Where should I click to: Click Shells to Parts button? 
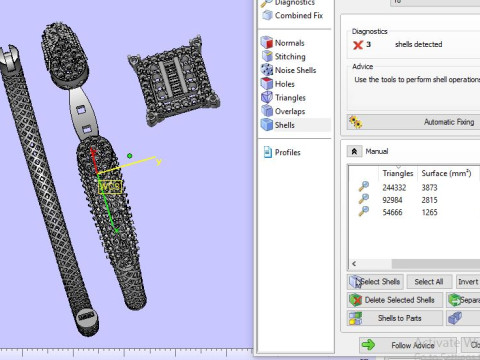[x=395, y=318]
